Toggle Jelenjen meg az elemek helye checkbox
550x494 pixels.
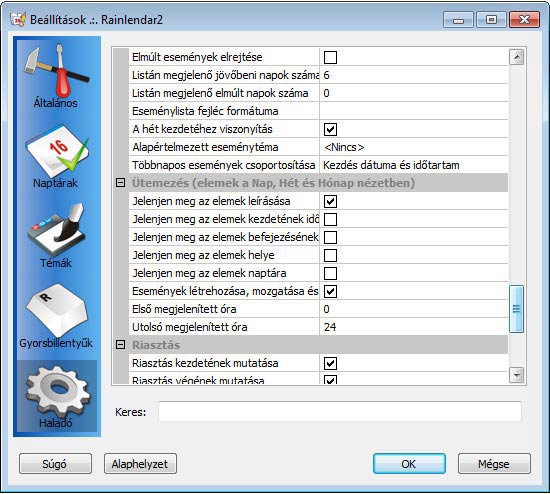[330, 255]
